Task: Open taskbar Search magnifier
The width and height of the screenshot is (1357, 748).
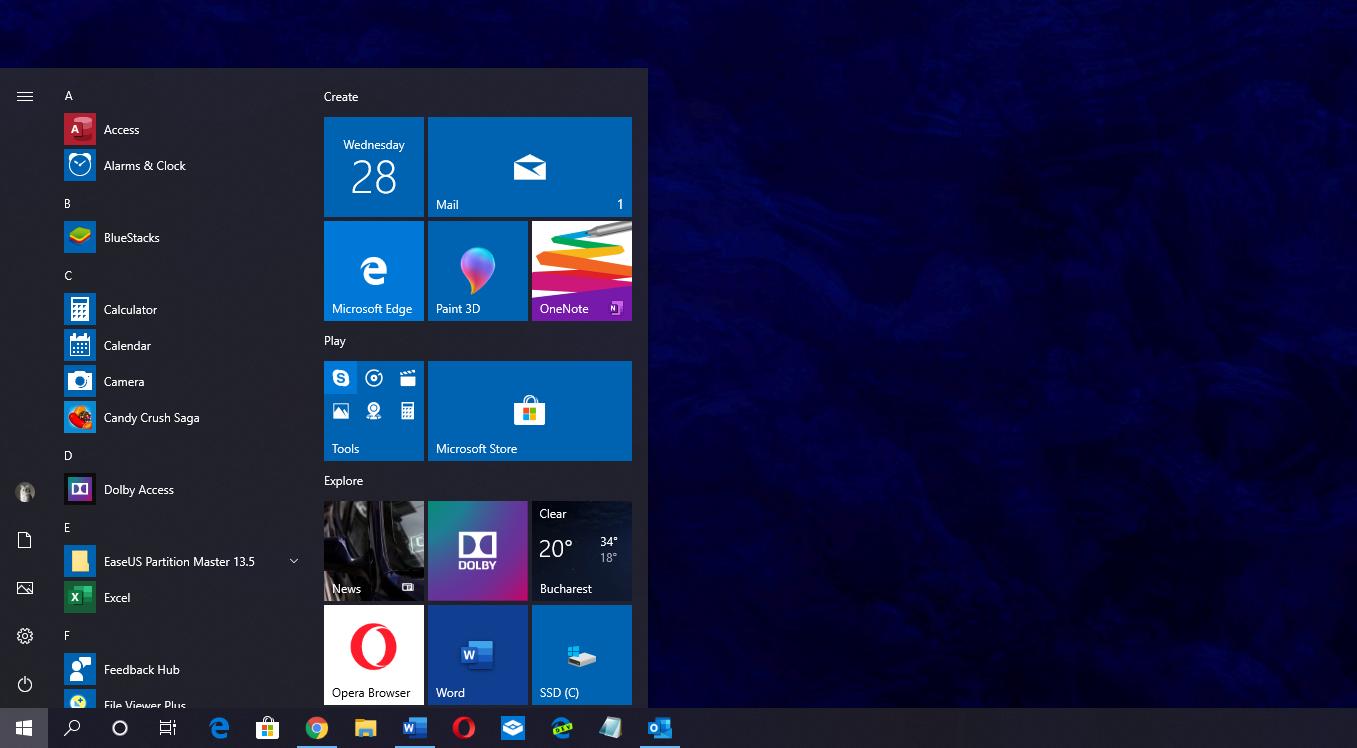Action: [x=72, y=728]
